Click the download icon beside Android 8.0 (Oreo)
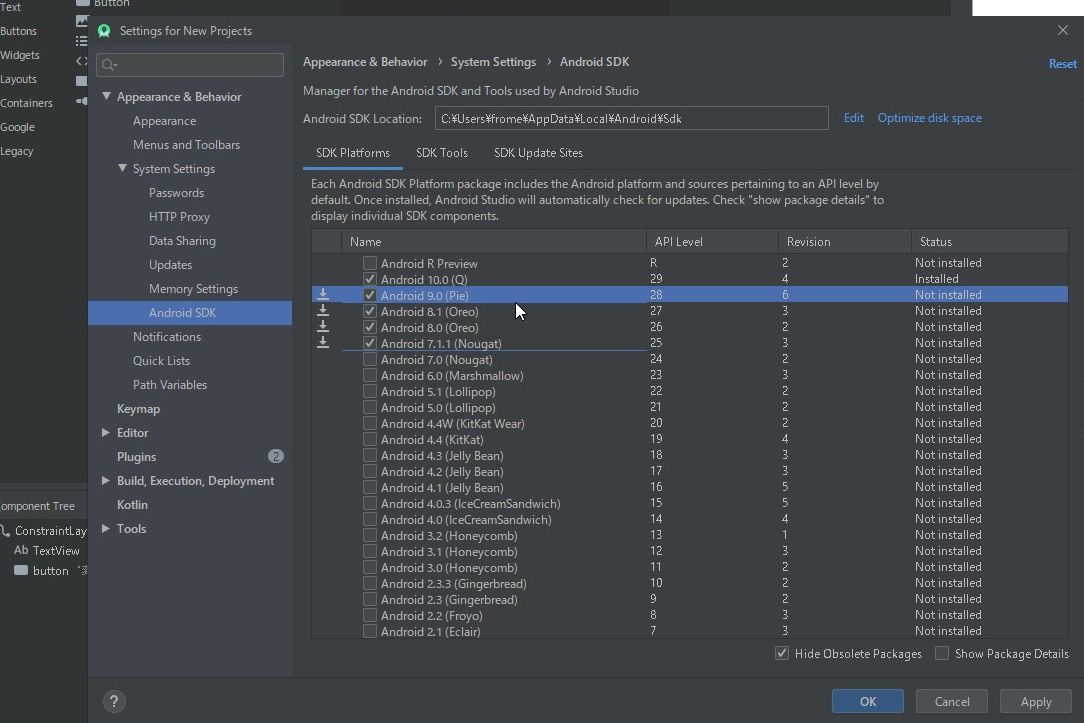Viewport: 1084px width, 723px height. (323, 327)
